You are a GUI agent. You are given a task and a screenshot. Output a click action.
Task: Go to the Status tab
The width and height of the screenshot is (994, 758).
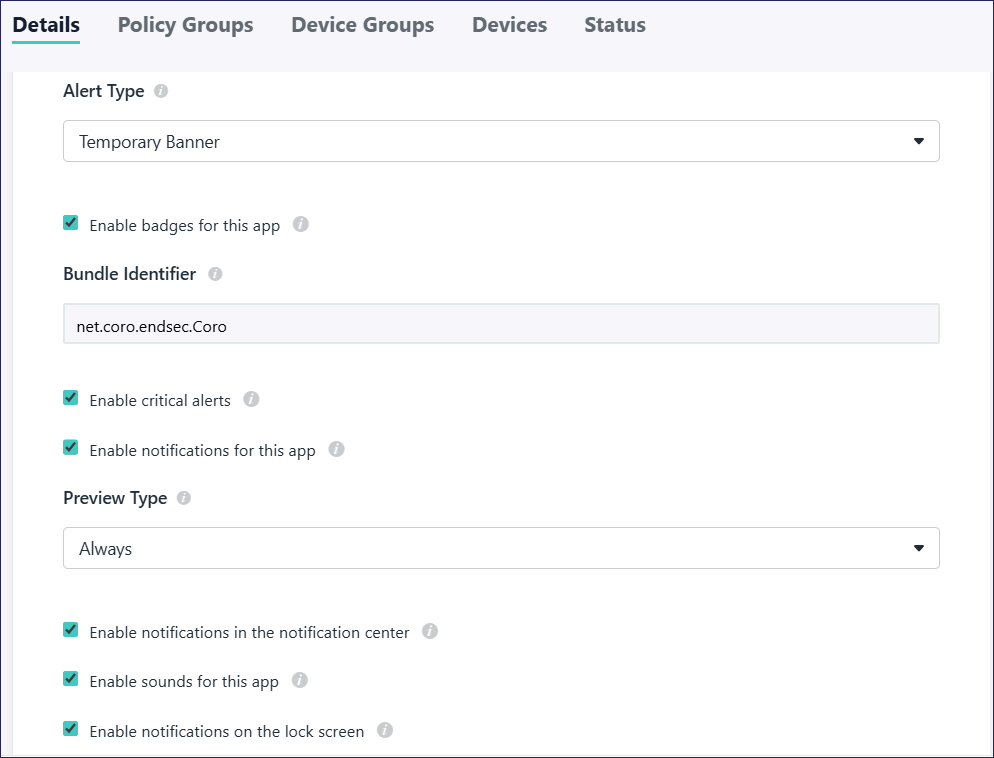615,25
